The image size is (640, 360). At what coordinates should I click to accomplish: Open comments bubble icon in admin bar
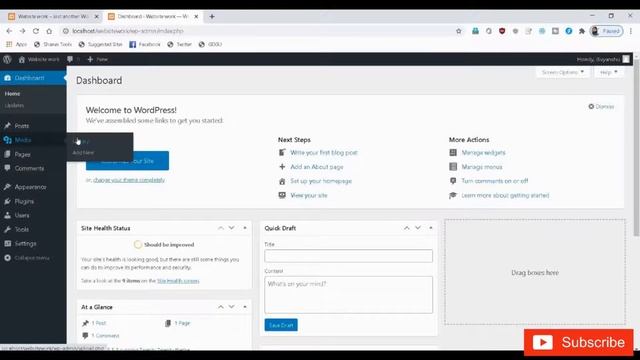point(70,59)
